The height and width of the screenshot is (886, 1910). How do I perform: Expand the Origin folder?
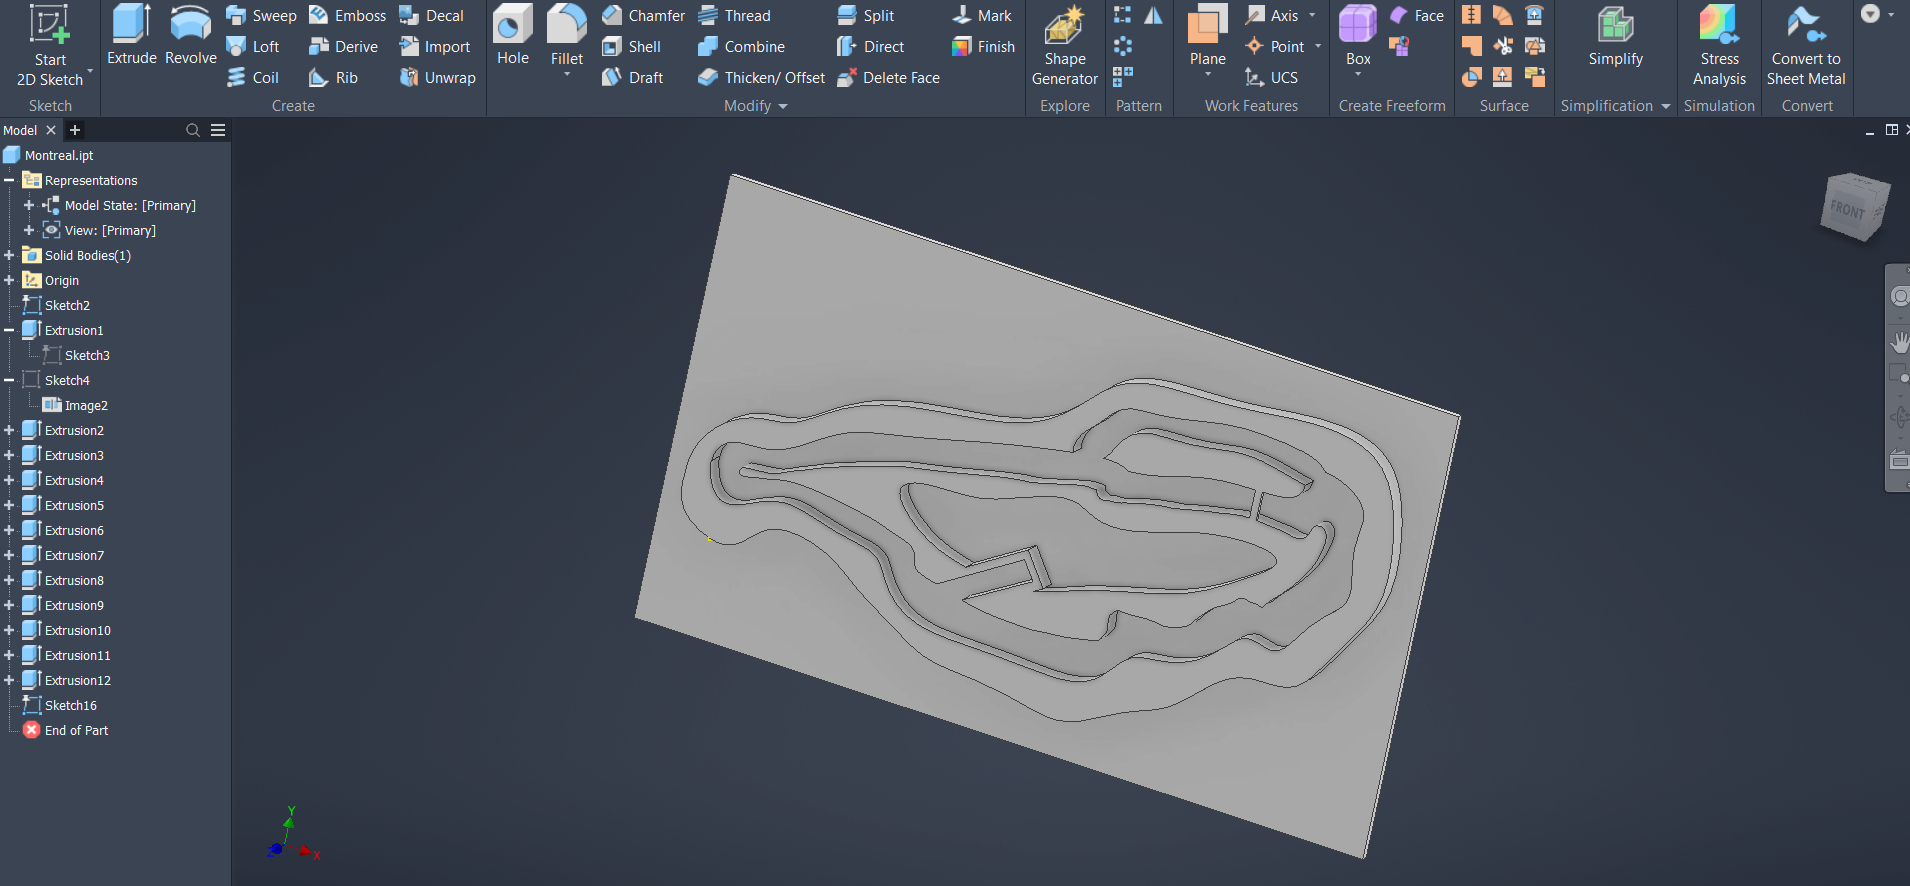tap(9, 281)
